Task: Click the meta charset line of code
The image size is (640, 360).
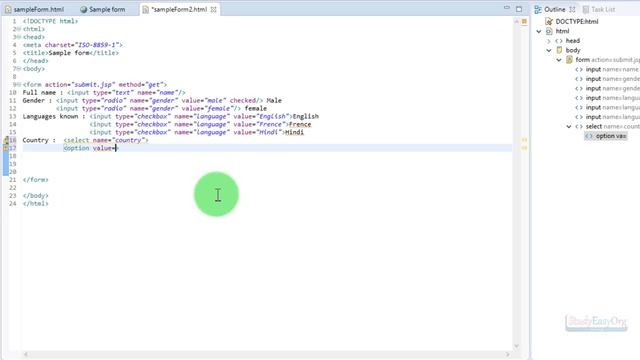Action: (x=73, y=45)
